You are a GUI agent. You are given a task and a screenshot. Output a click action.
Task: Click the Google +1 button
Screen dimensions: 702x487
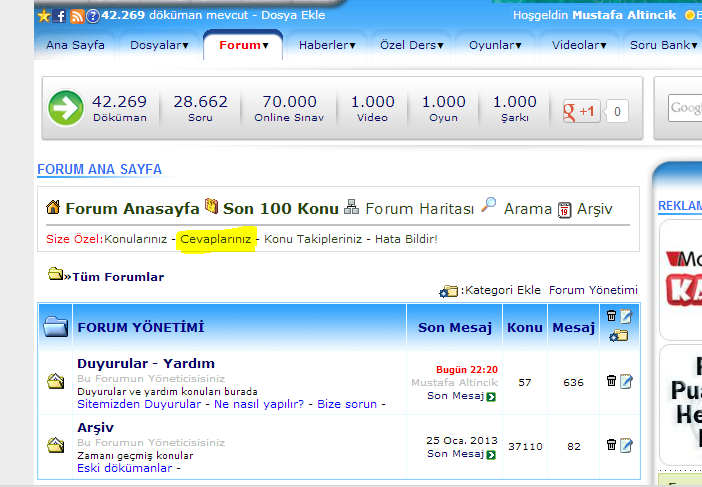(x=582, y=111)
